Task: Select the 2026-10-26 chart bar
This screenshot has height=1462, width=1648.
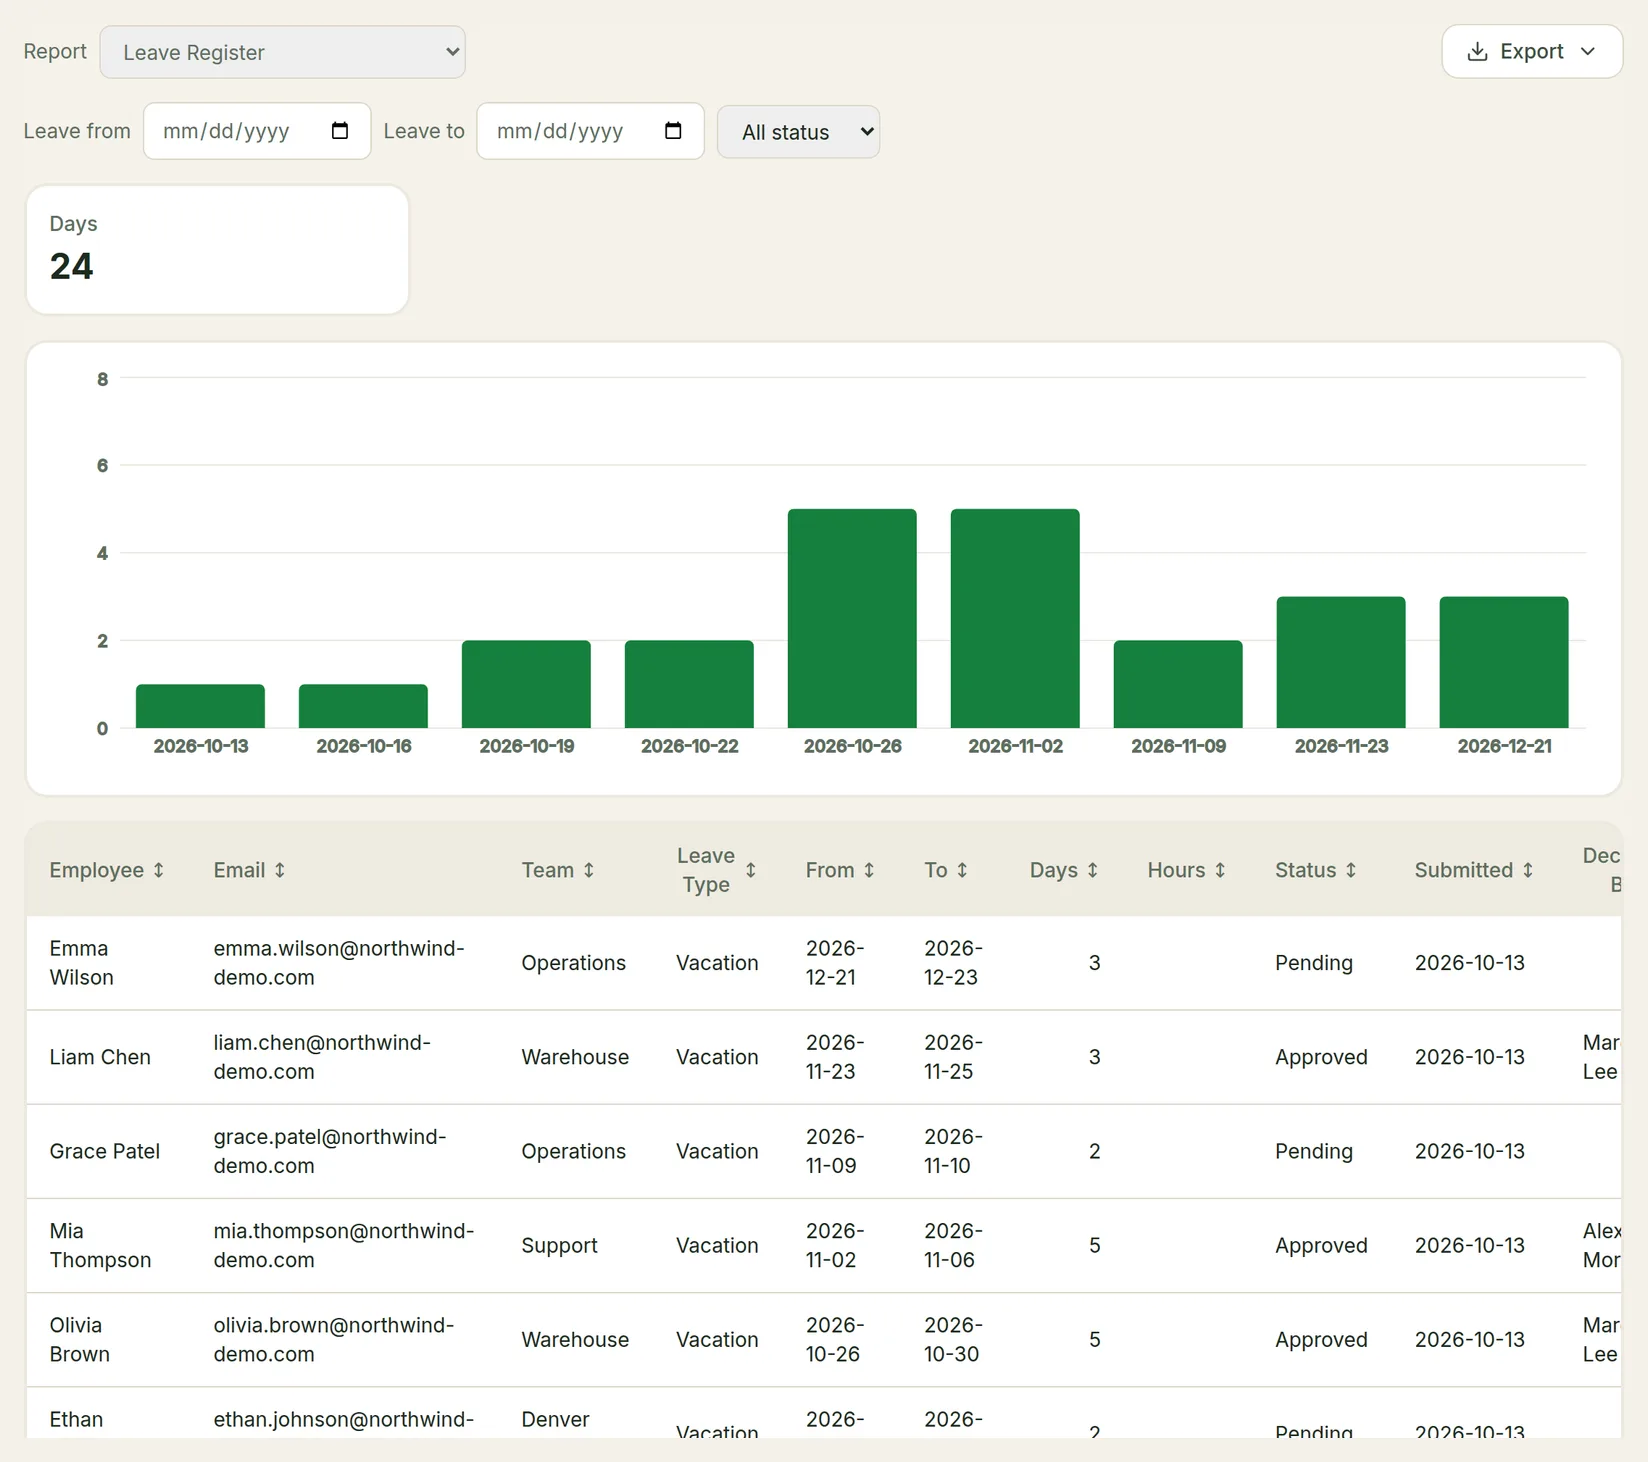Action: click(x=852, y=618)
